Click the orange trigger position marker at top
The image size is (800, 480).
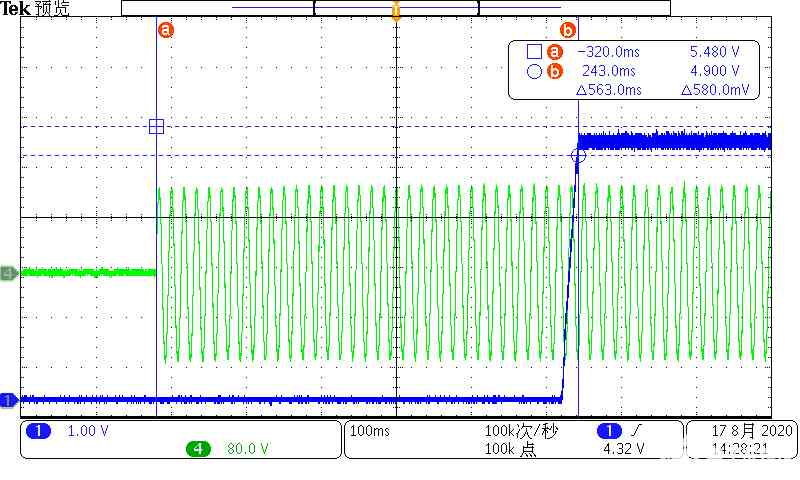coord(396,10)
